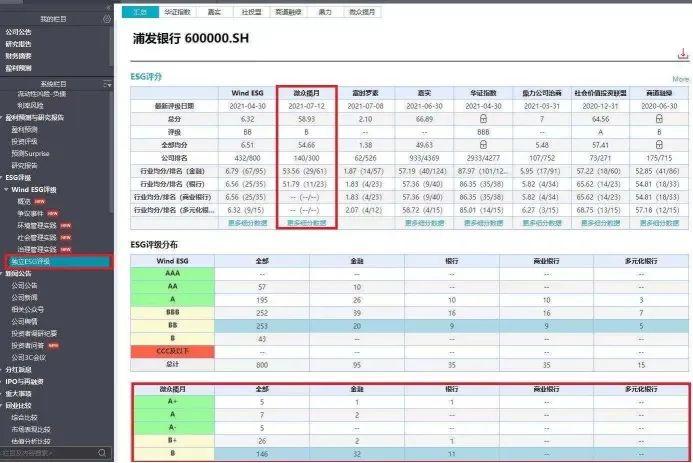
Task: Open 更多细分数据 link under 嘉实
Action: click(424, 223)
